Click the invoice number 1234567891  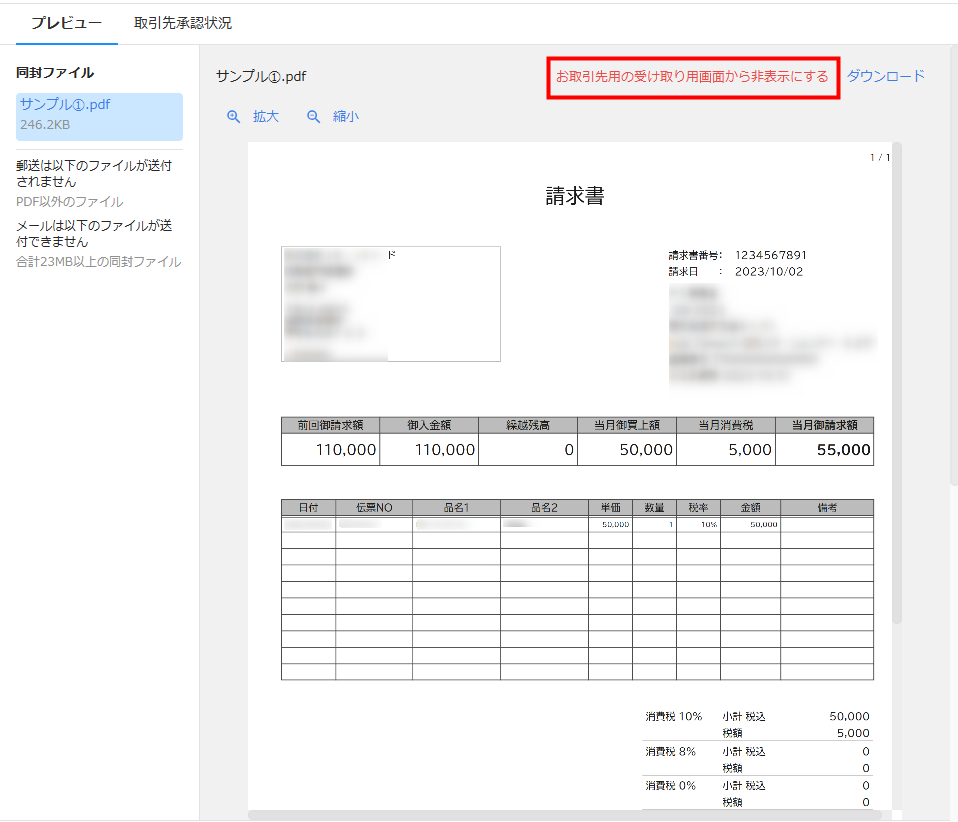[770, 255]
